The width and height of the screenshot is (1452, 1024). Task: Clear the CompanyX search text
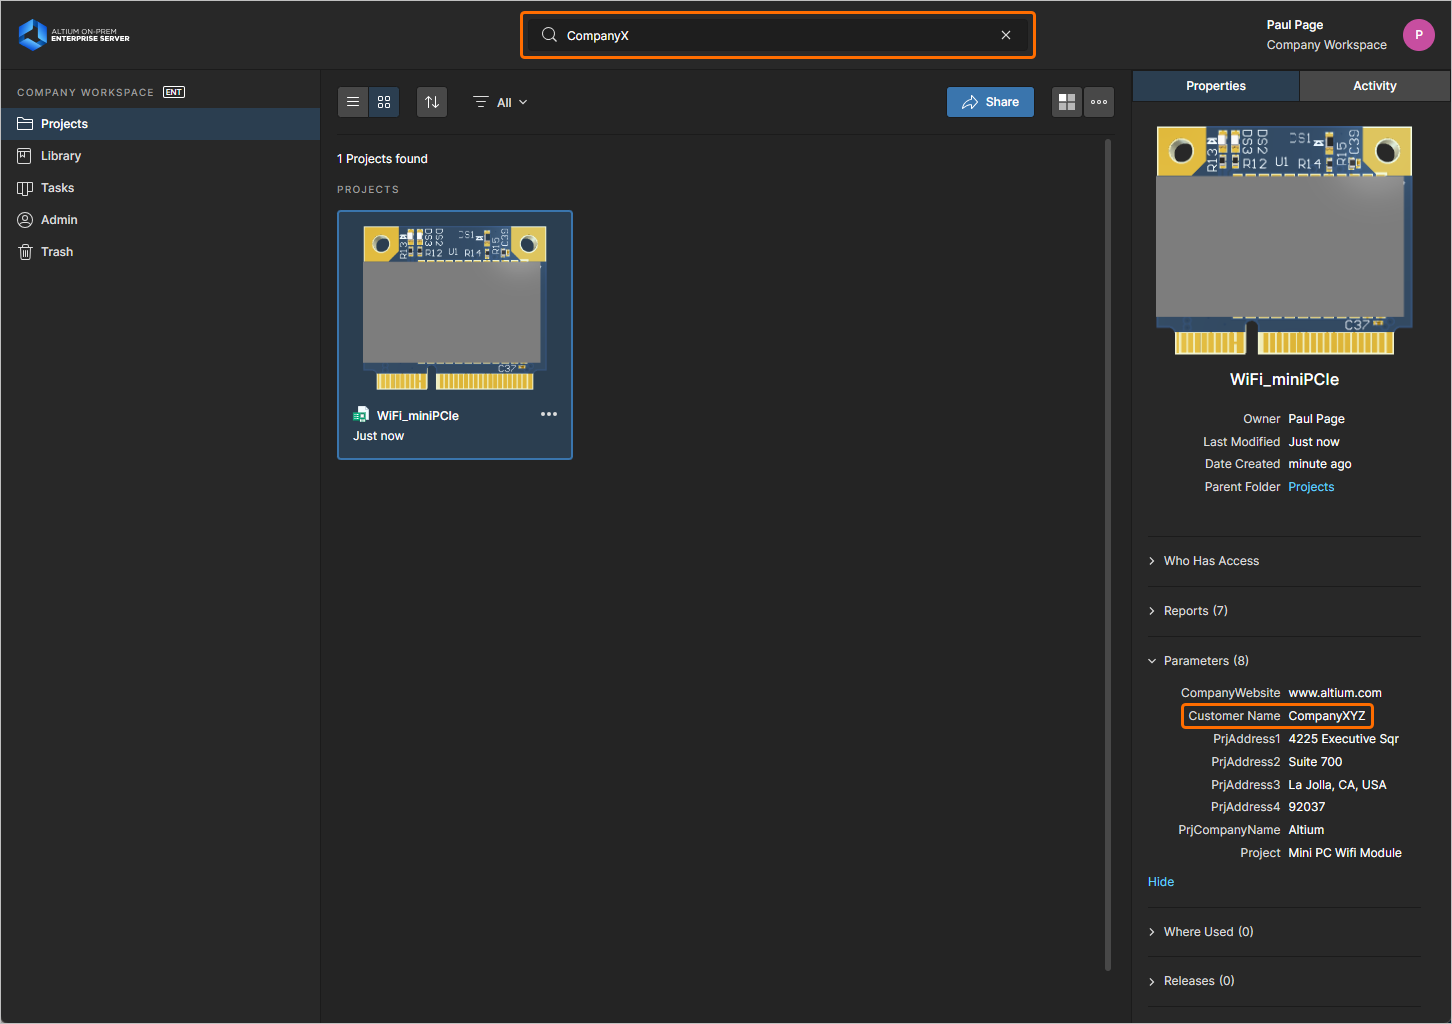click(1006, 35)
